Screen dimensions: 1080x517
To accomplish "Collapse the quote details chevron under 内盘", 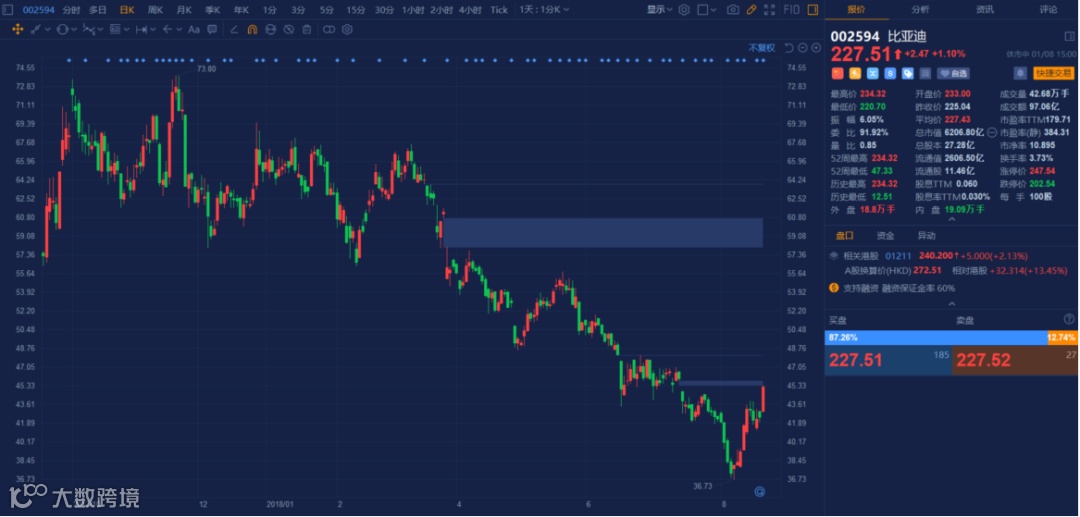I will click(x=952, y=220).
